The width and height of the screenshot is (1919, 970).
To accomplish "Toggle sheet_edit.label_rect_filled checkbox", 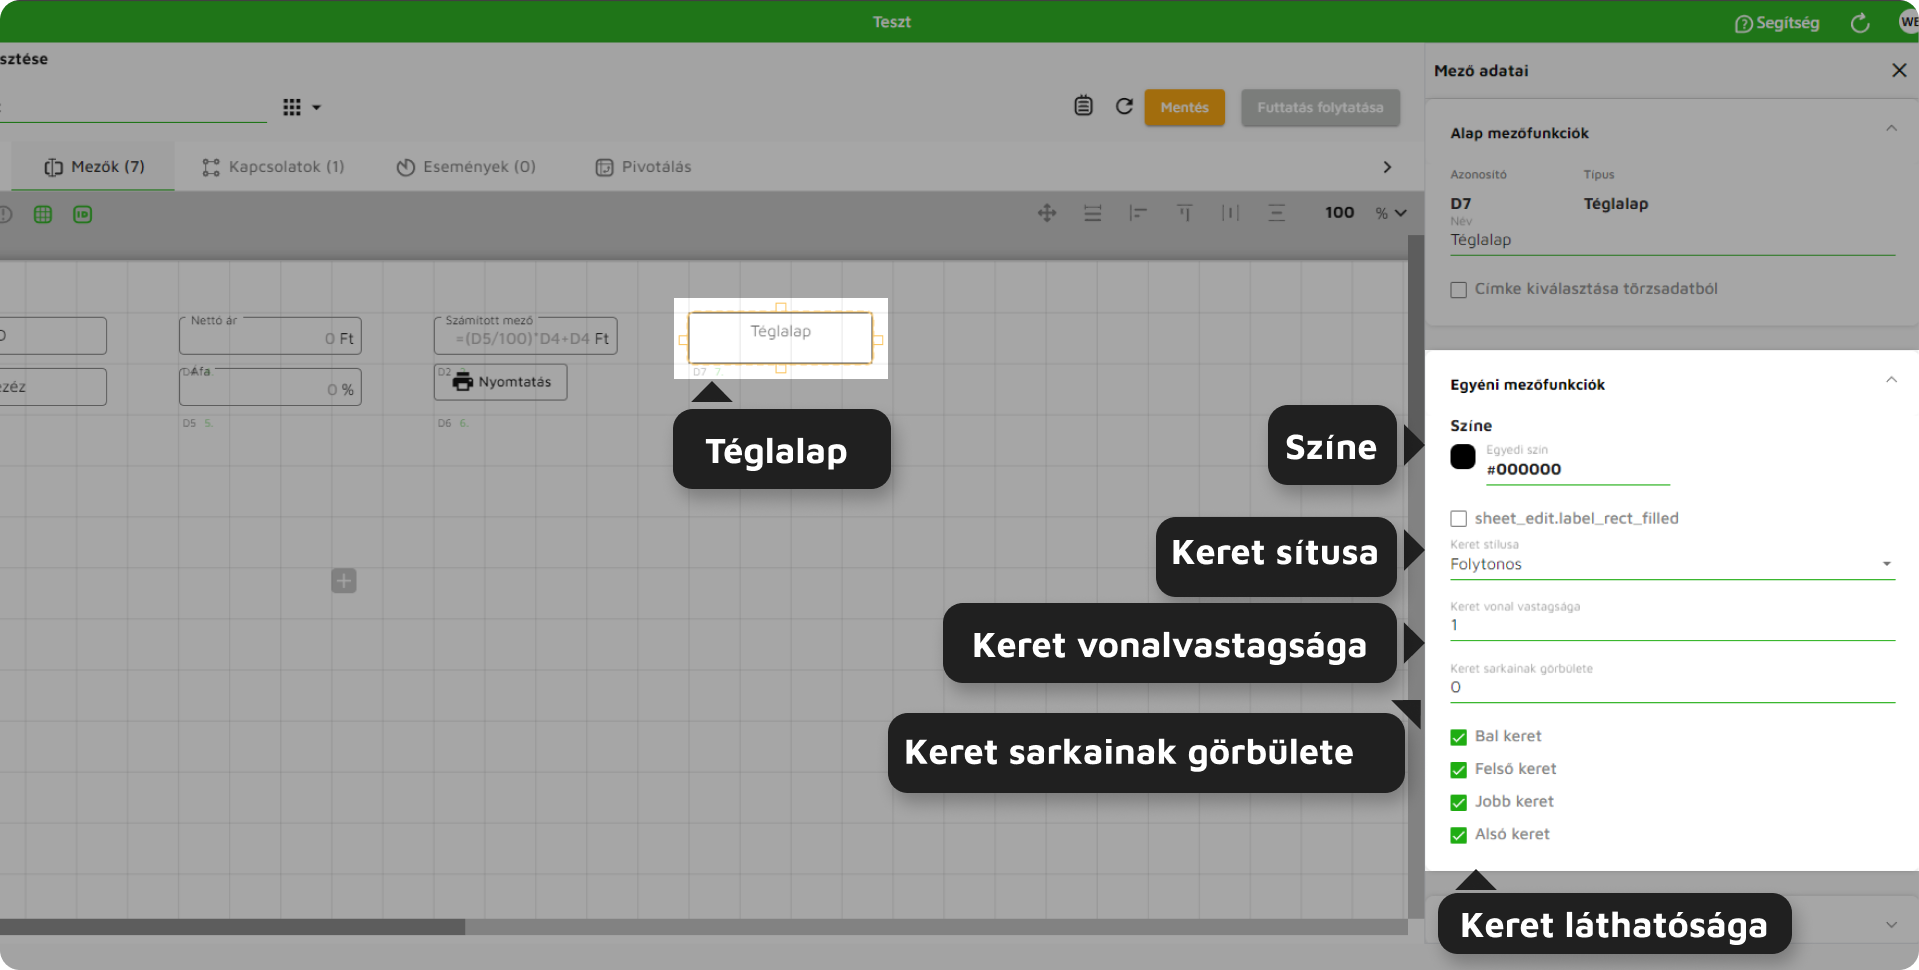I will (1459, 519).
